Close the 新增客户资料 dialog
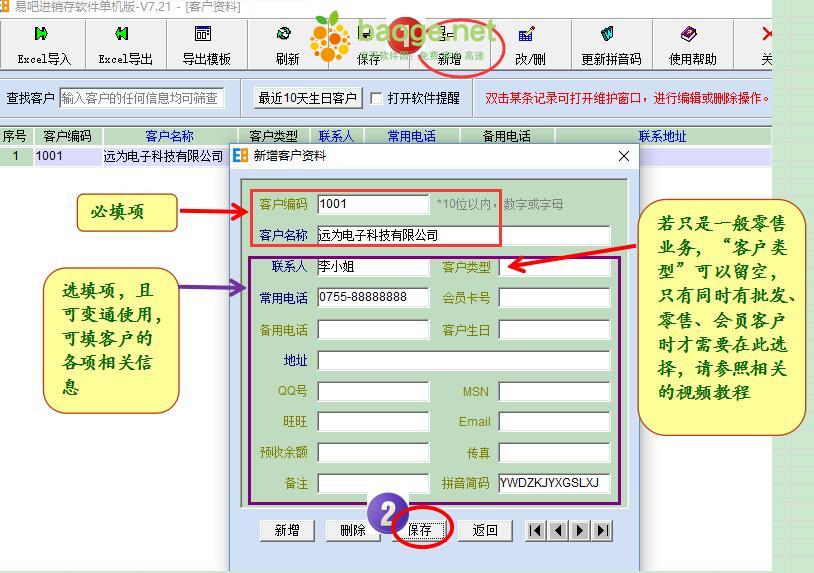 (x=624, y=156)
